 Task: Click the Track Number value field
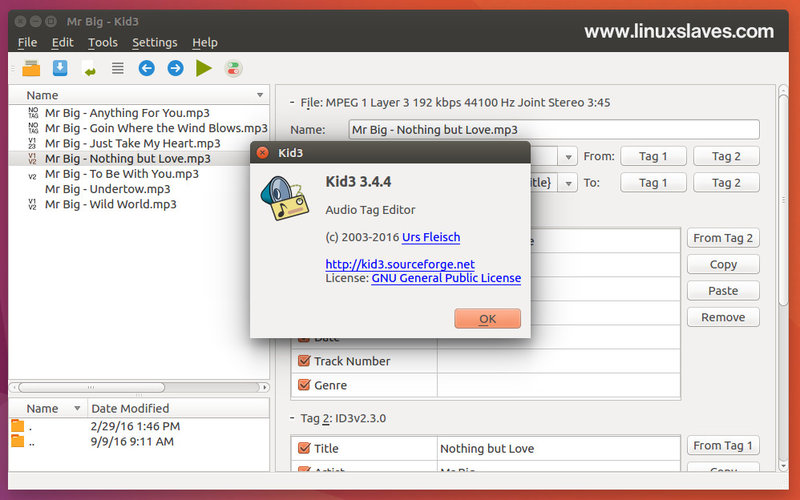(x=559, y=361)
